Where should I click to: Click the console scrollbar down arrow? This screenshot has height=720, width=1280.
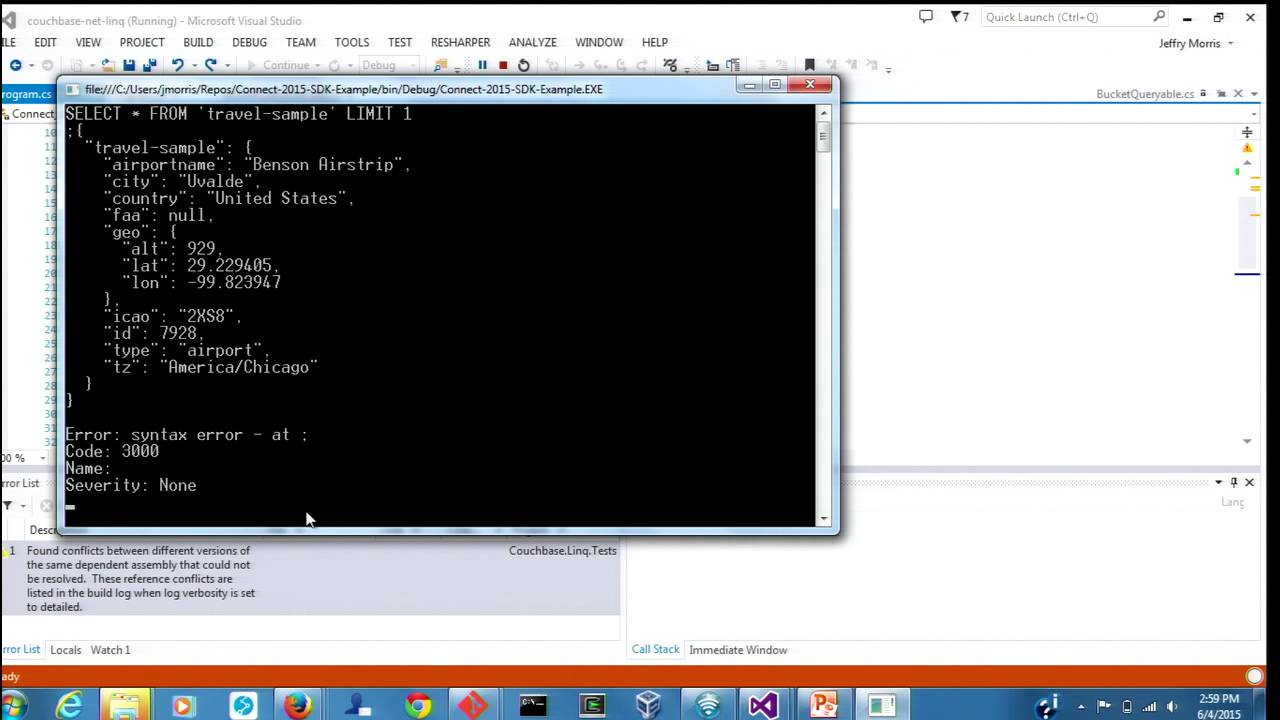pos(824,518)
